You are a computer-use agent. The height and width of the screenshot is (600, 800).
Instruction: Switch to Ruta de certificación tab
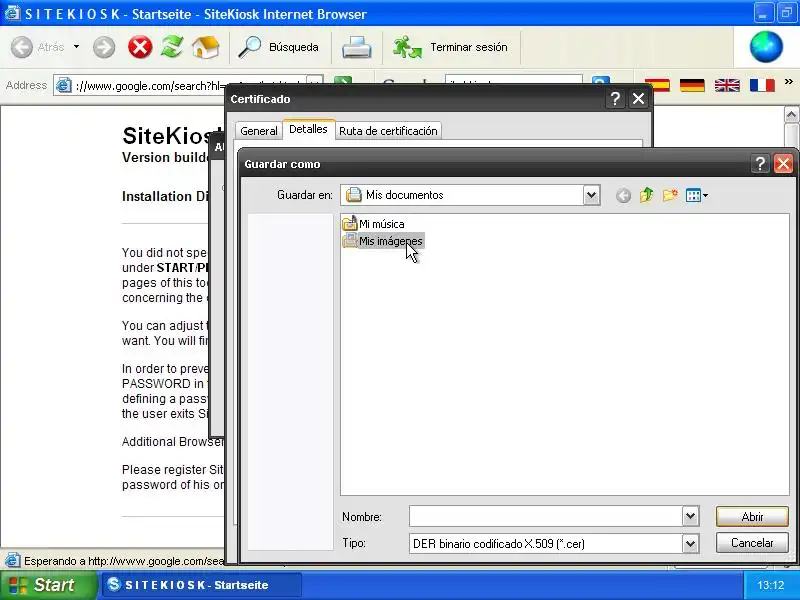(x=388, y=131)
